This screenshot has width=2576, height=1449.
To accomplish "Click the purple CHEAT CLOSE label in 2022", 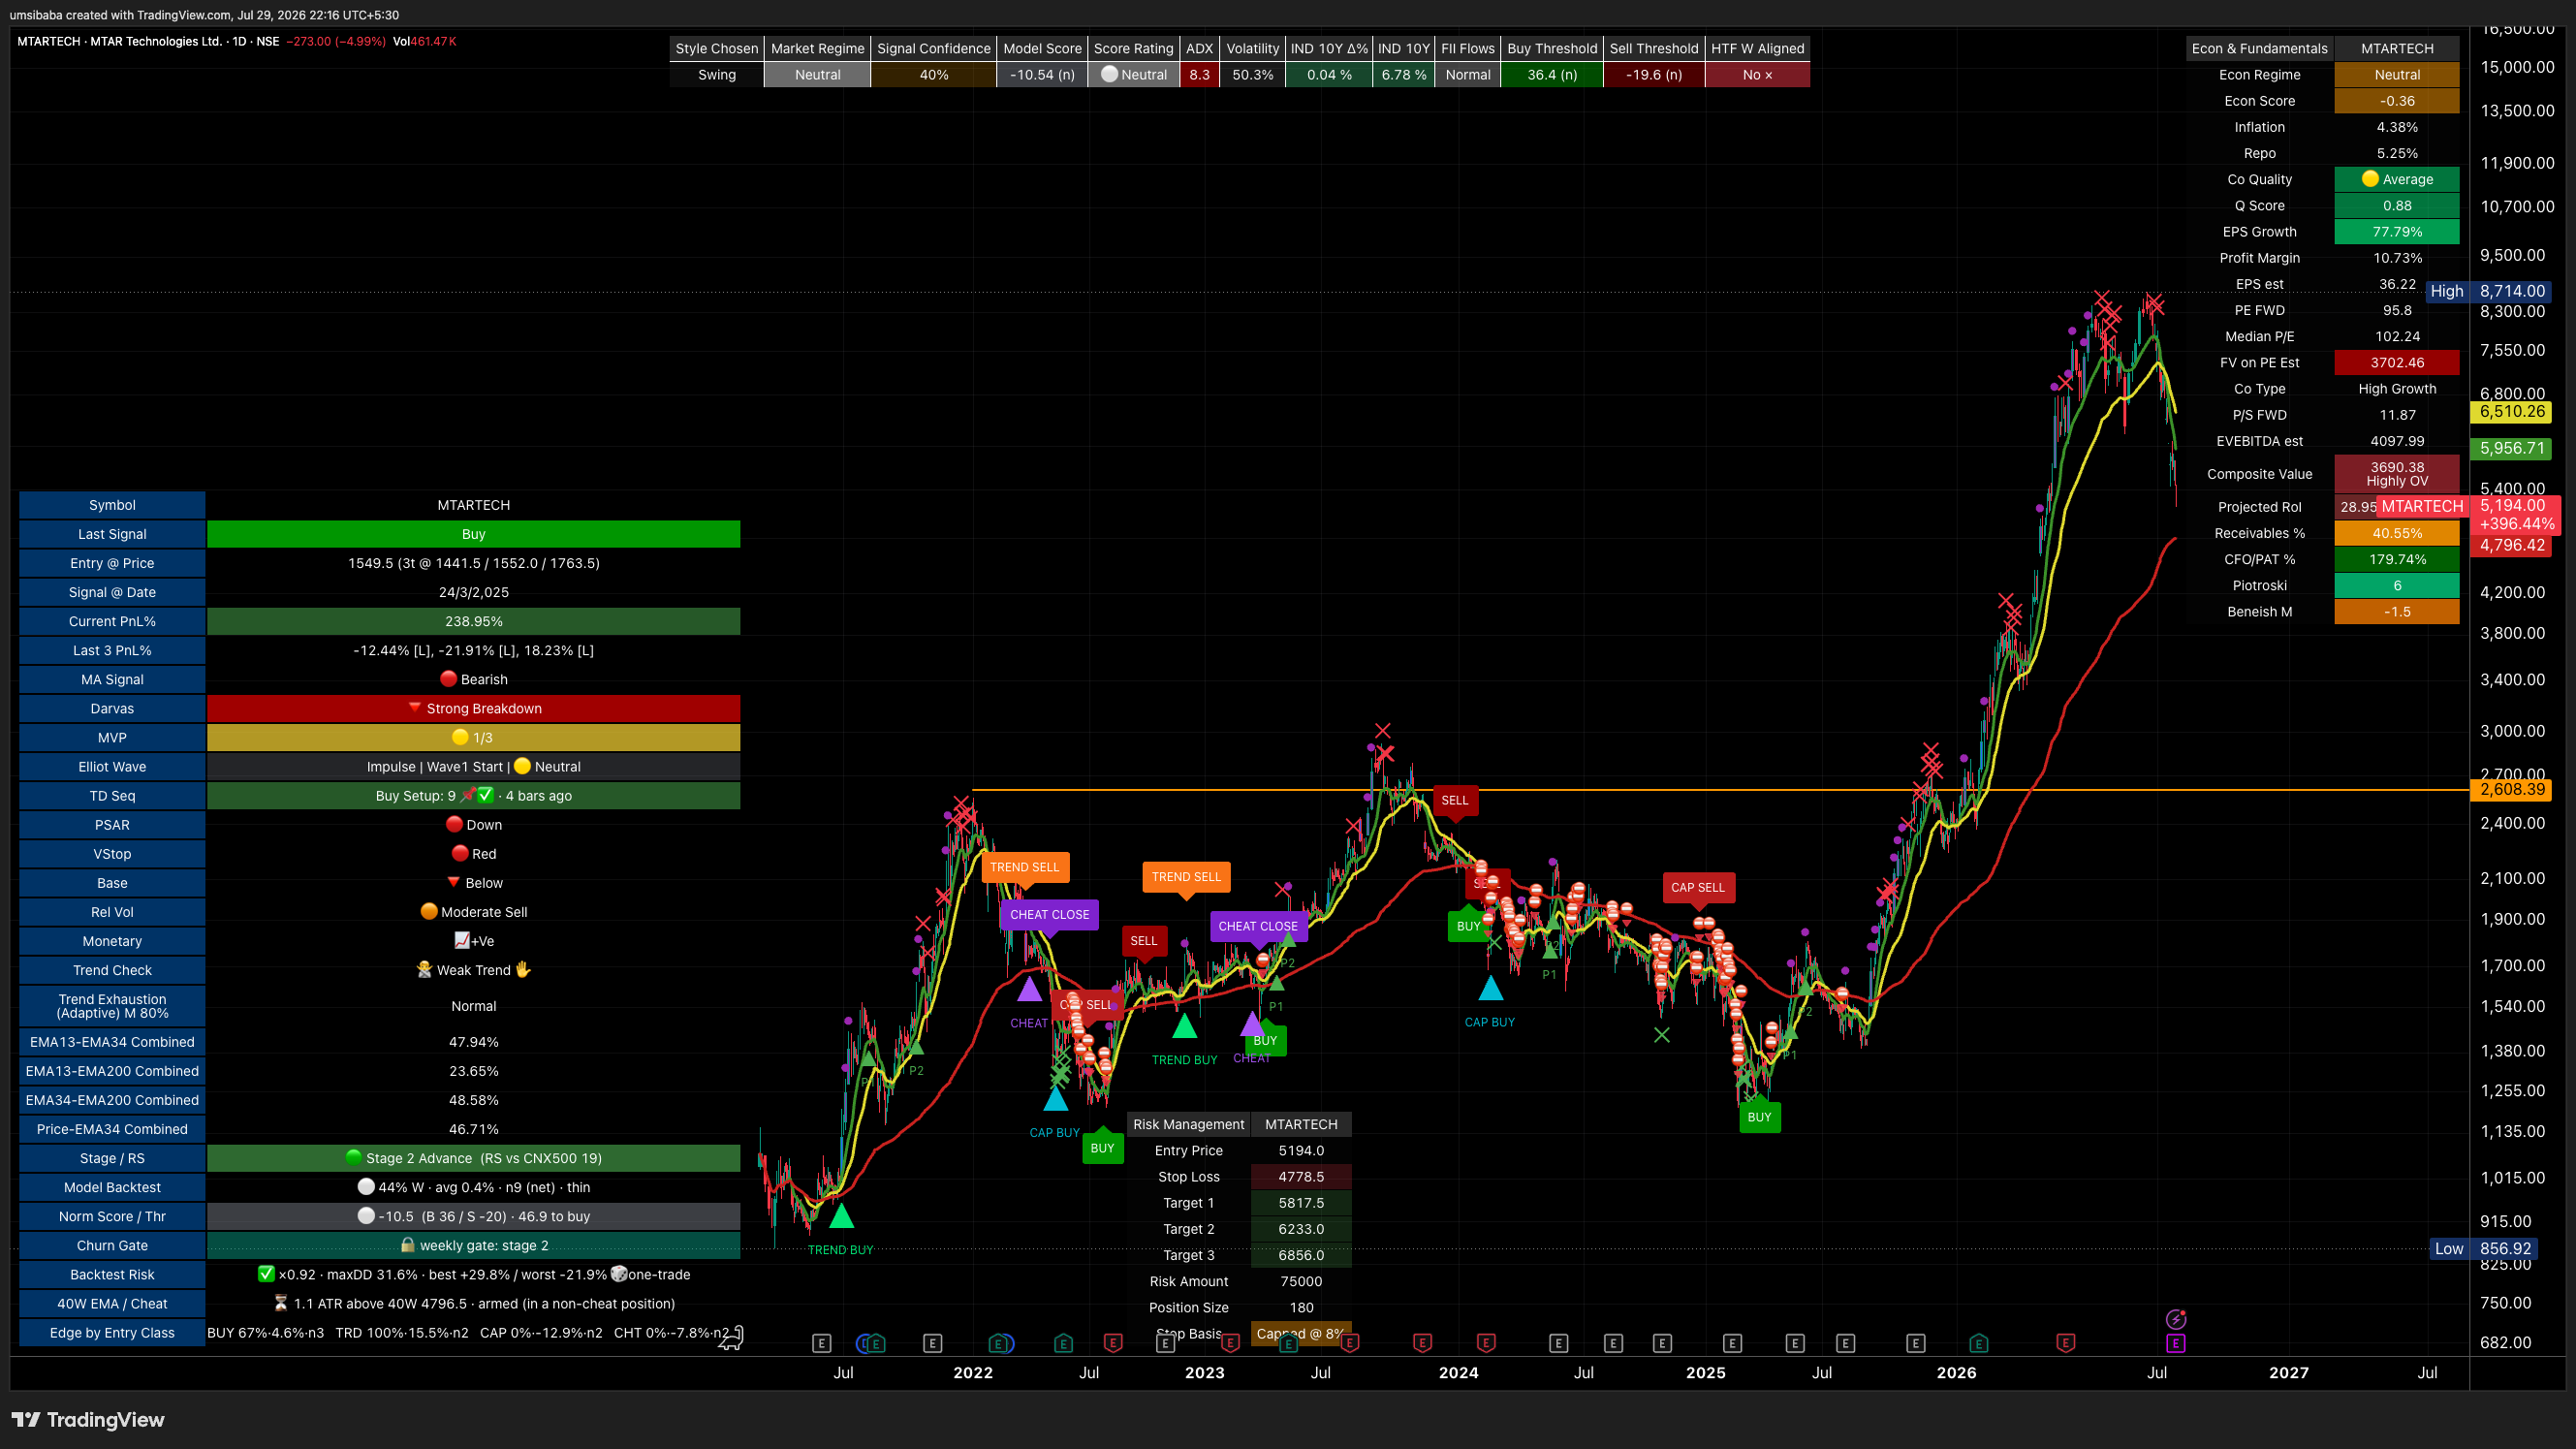I will point(1050,914).
